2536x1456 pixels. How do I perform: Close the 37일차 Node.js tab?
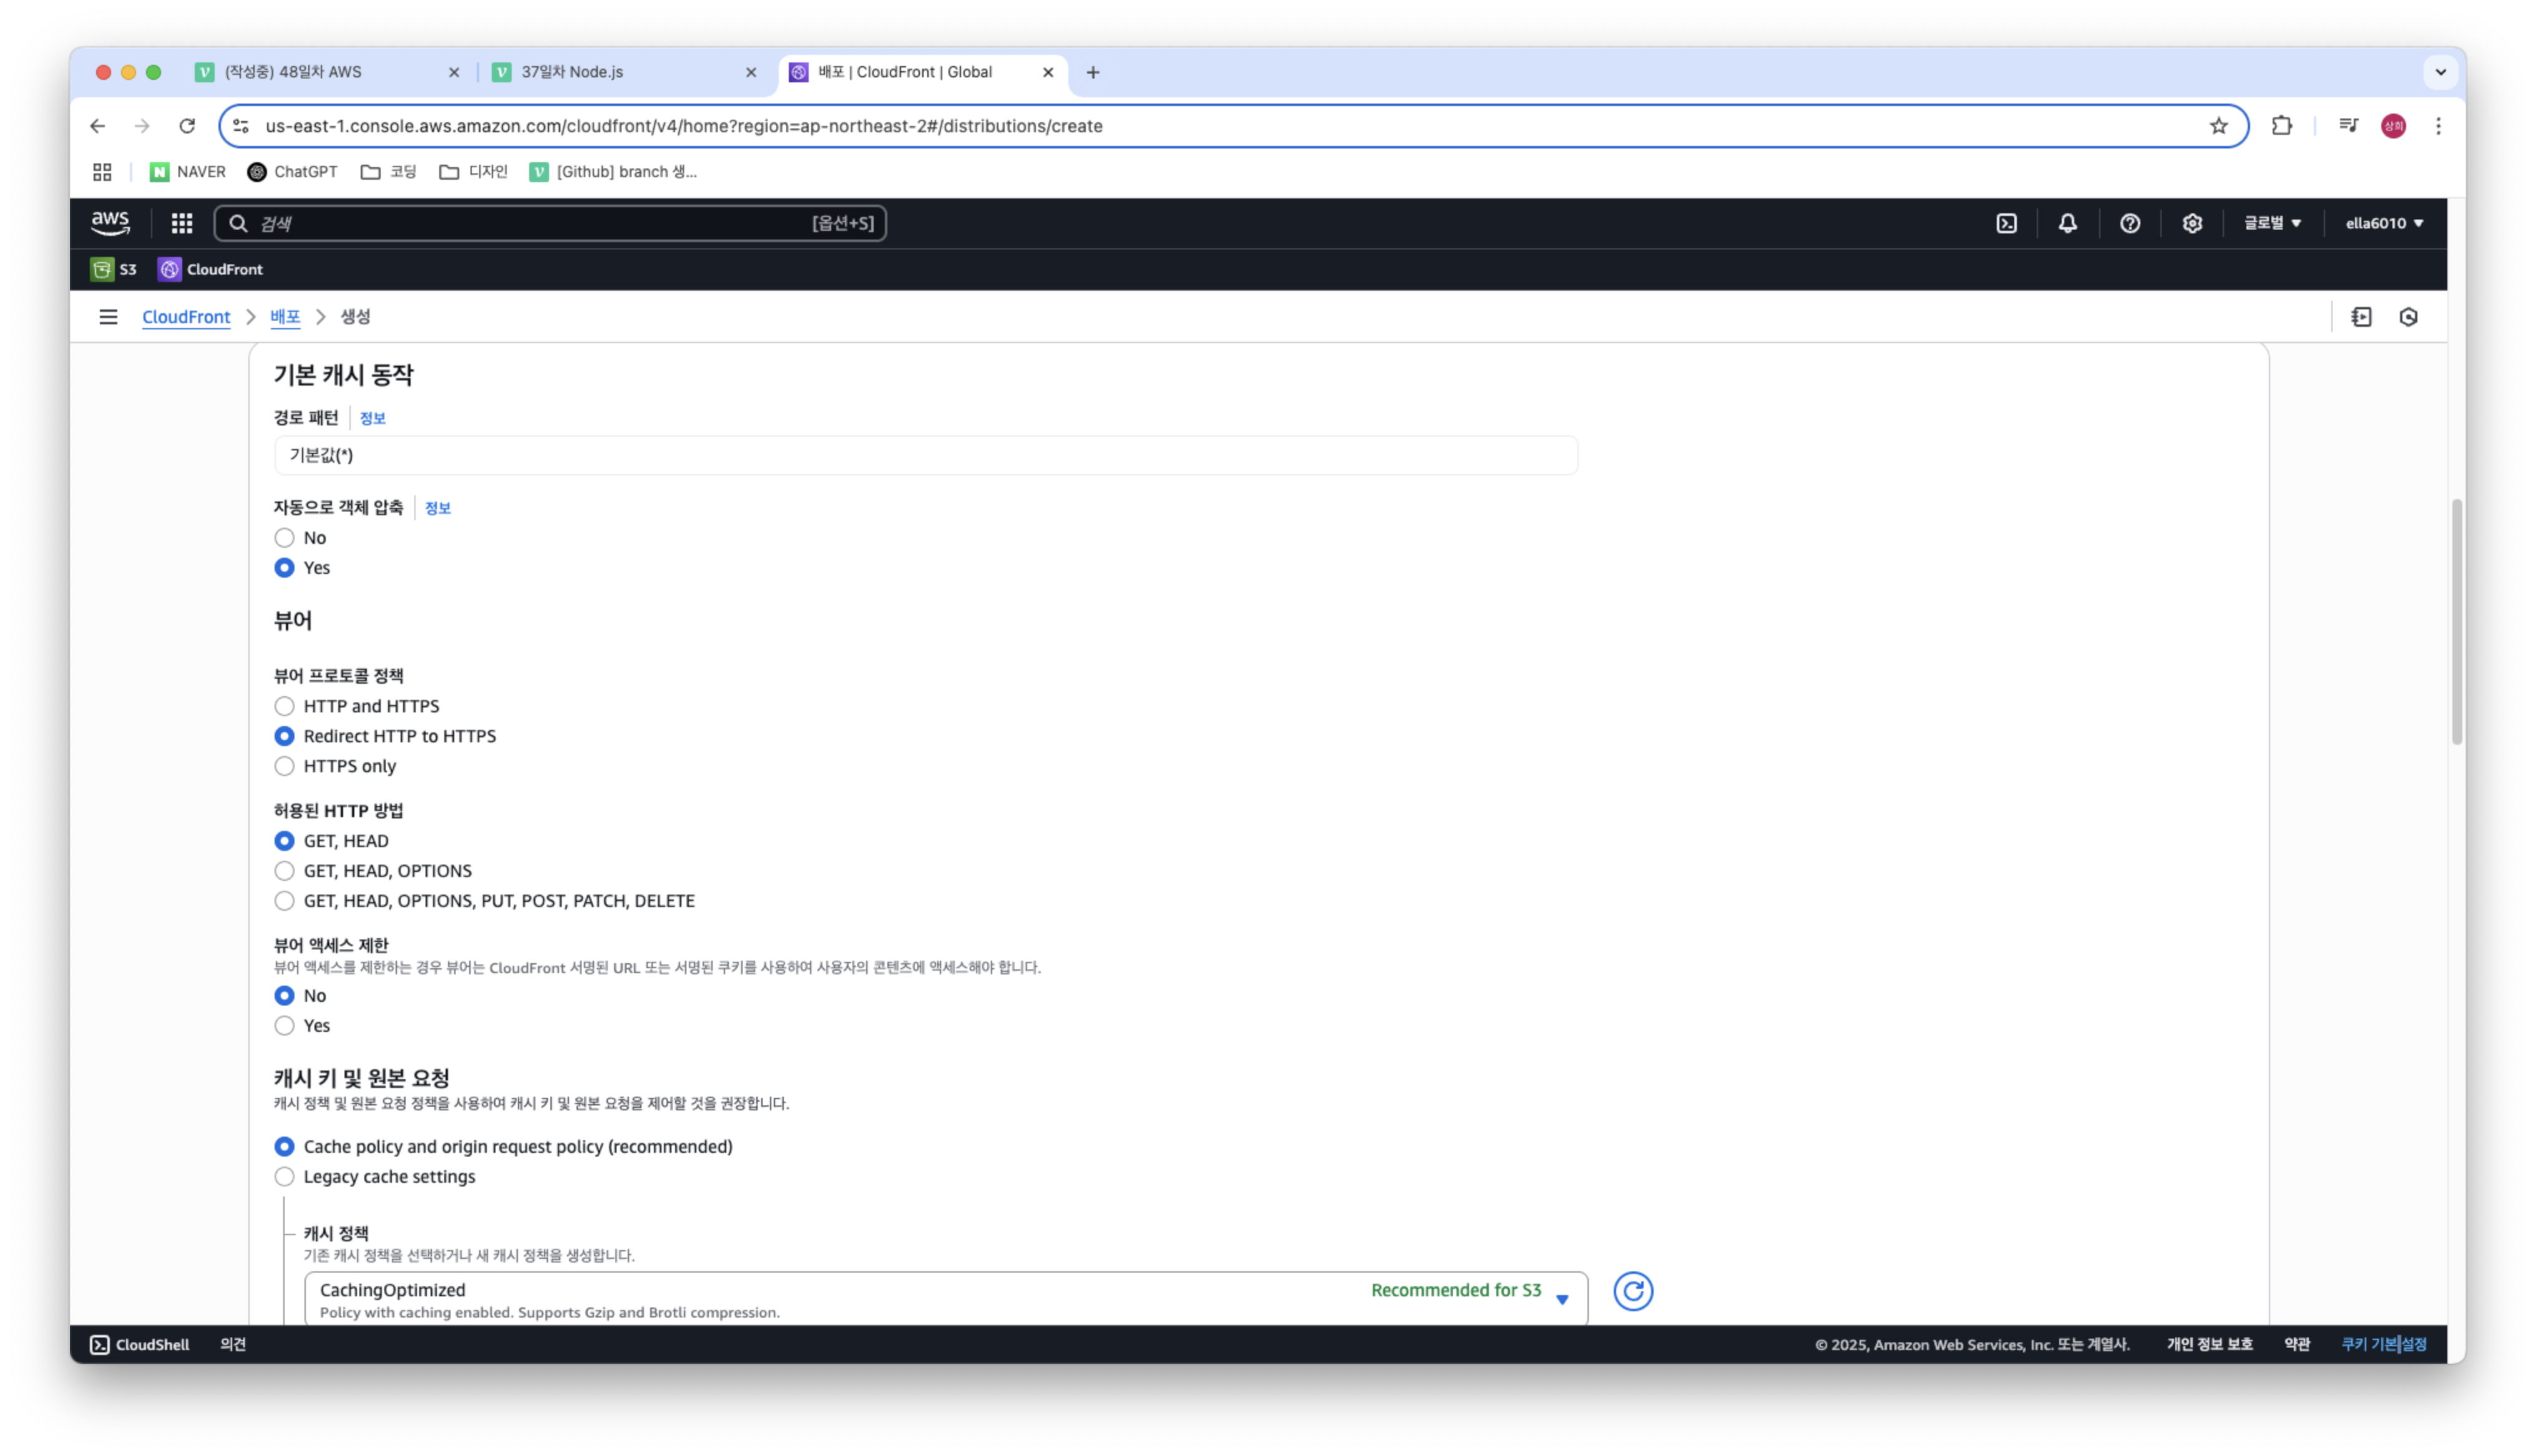pos(751,72)
